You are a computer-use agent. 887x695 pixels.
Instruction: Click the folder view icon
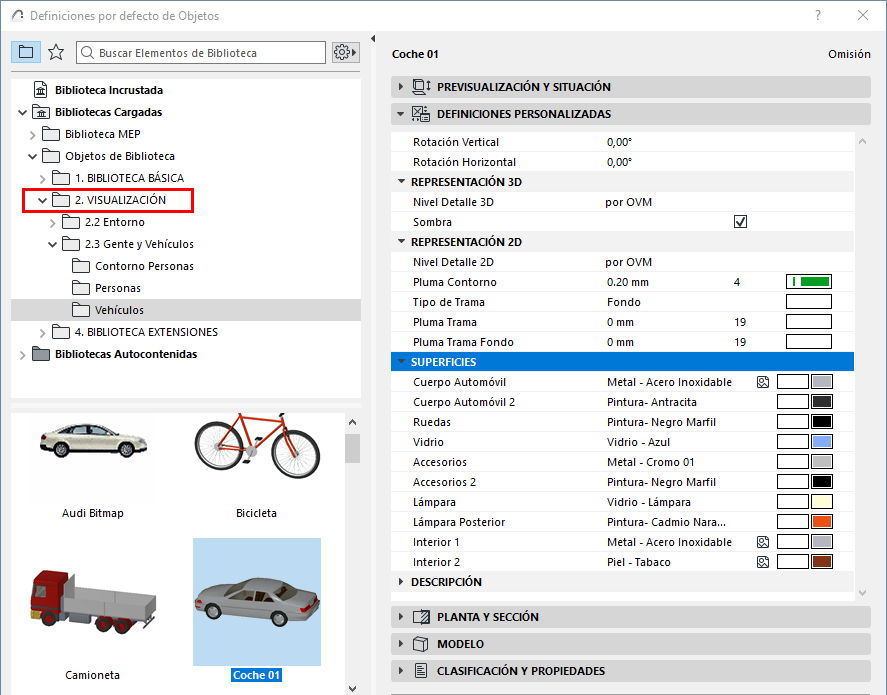click(26, 52)
